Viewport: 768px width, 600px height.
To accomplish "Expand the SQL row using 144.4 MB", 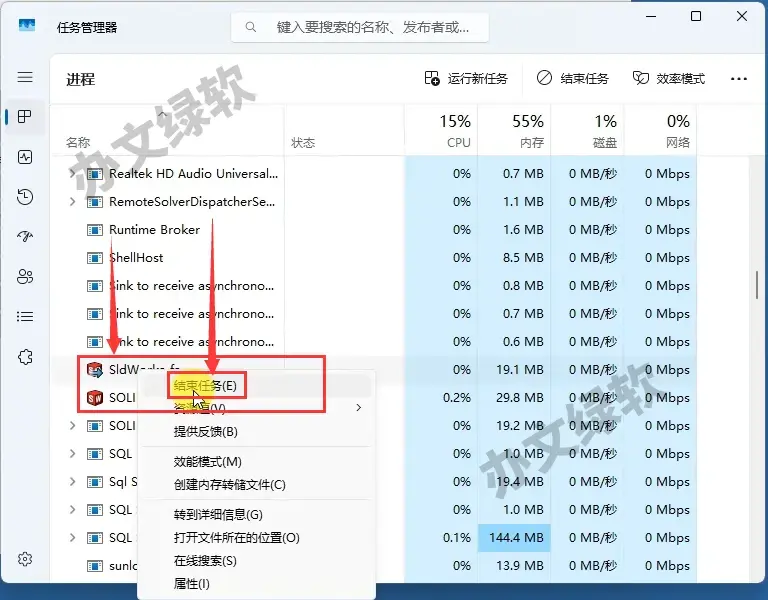I will point(72,538).
